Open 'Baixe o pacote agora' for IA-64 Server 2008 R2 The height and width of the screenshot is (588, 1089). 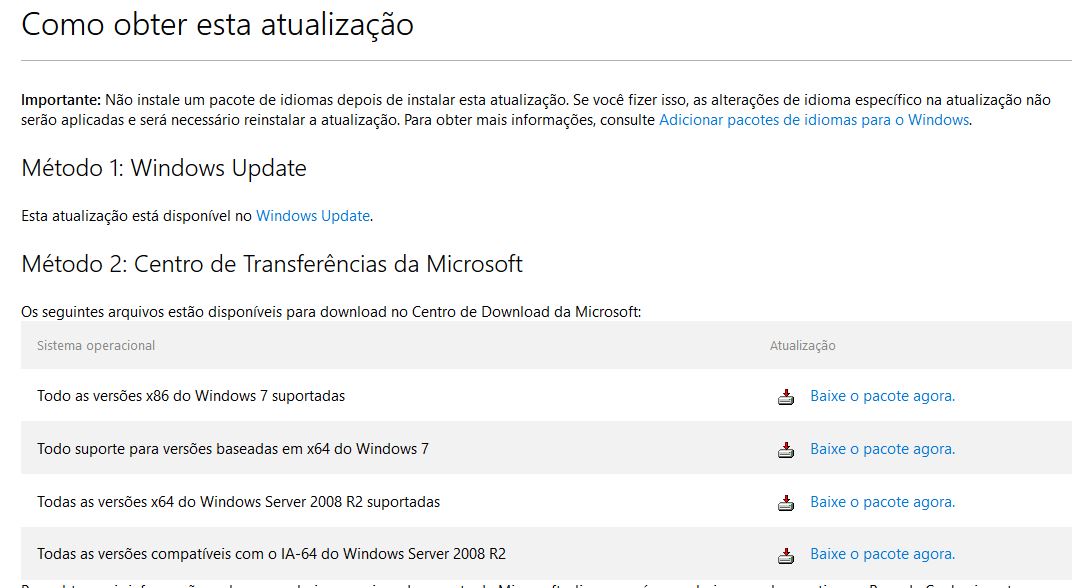point(882,554)
